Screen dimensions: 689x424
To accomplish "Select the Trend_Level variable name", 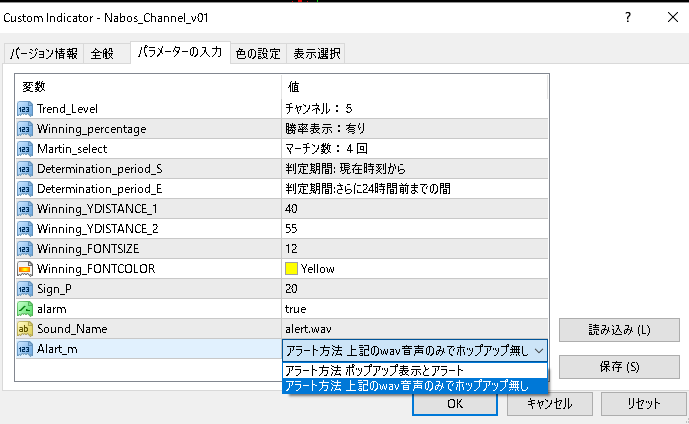I will pyautogui.click(x=67, y=109).
